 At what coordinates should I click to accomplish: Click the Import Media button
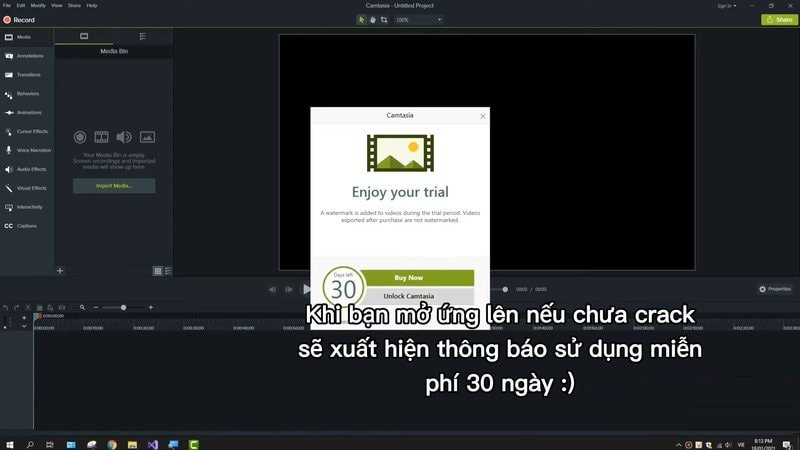coord(114,186)
